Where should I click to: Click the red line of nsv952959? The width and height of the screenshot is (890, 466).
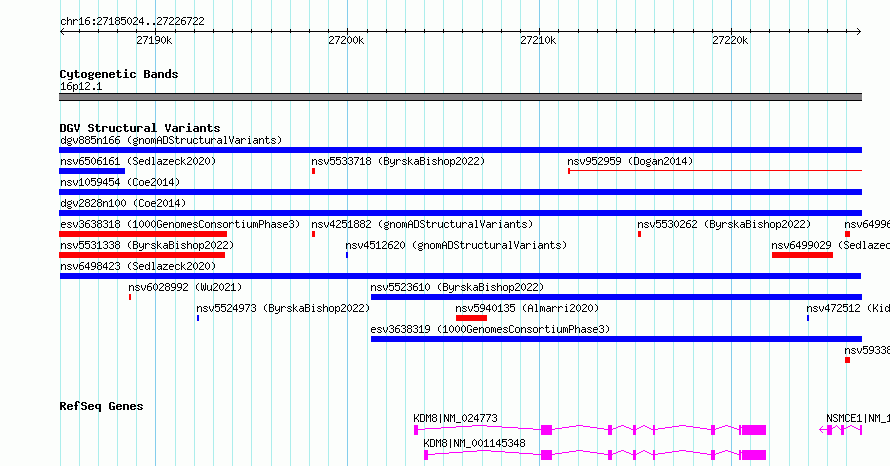coord(715,170)
